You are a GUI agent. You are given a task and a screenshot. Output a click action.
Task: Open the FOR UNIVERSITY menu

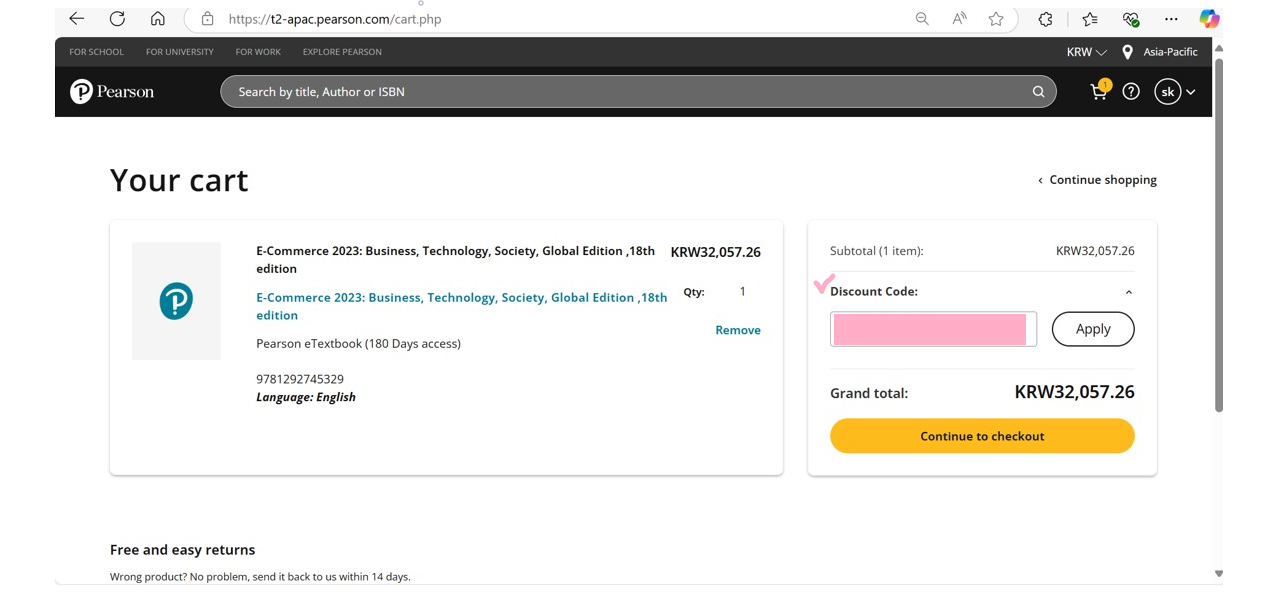[180, 52]
